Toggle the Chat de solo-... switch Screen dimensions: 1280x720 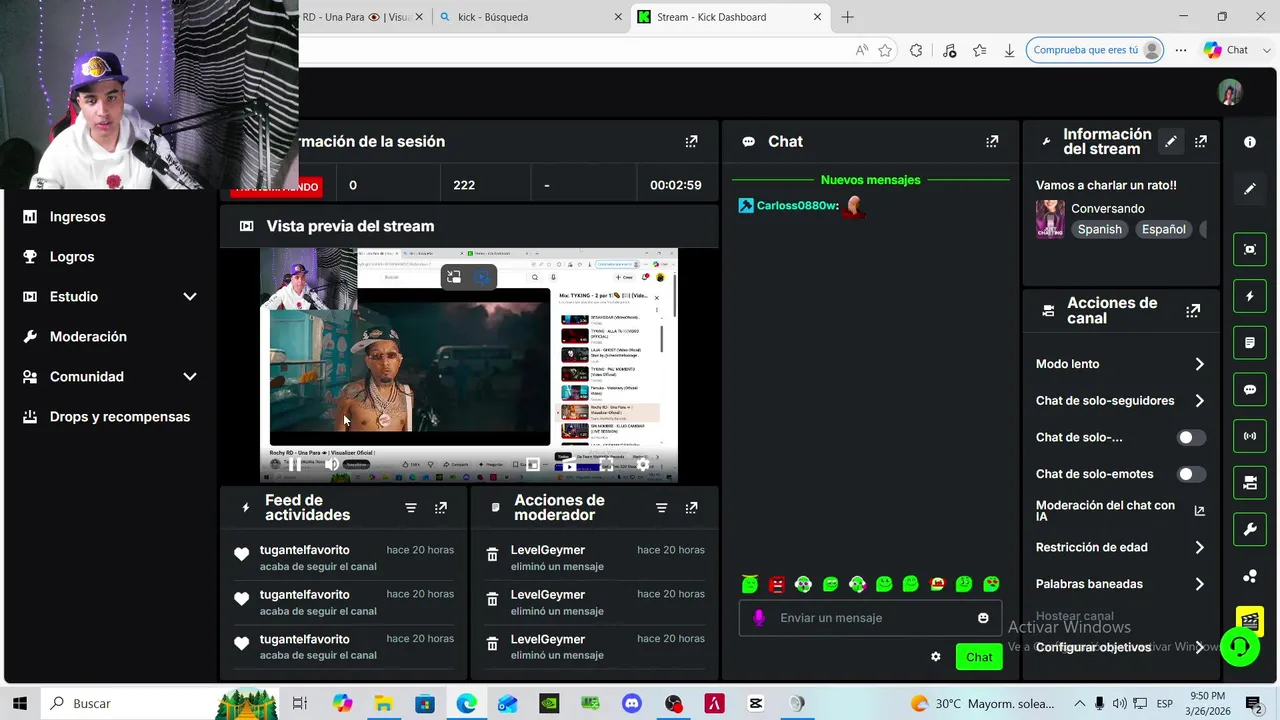coord(1190,437)
